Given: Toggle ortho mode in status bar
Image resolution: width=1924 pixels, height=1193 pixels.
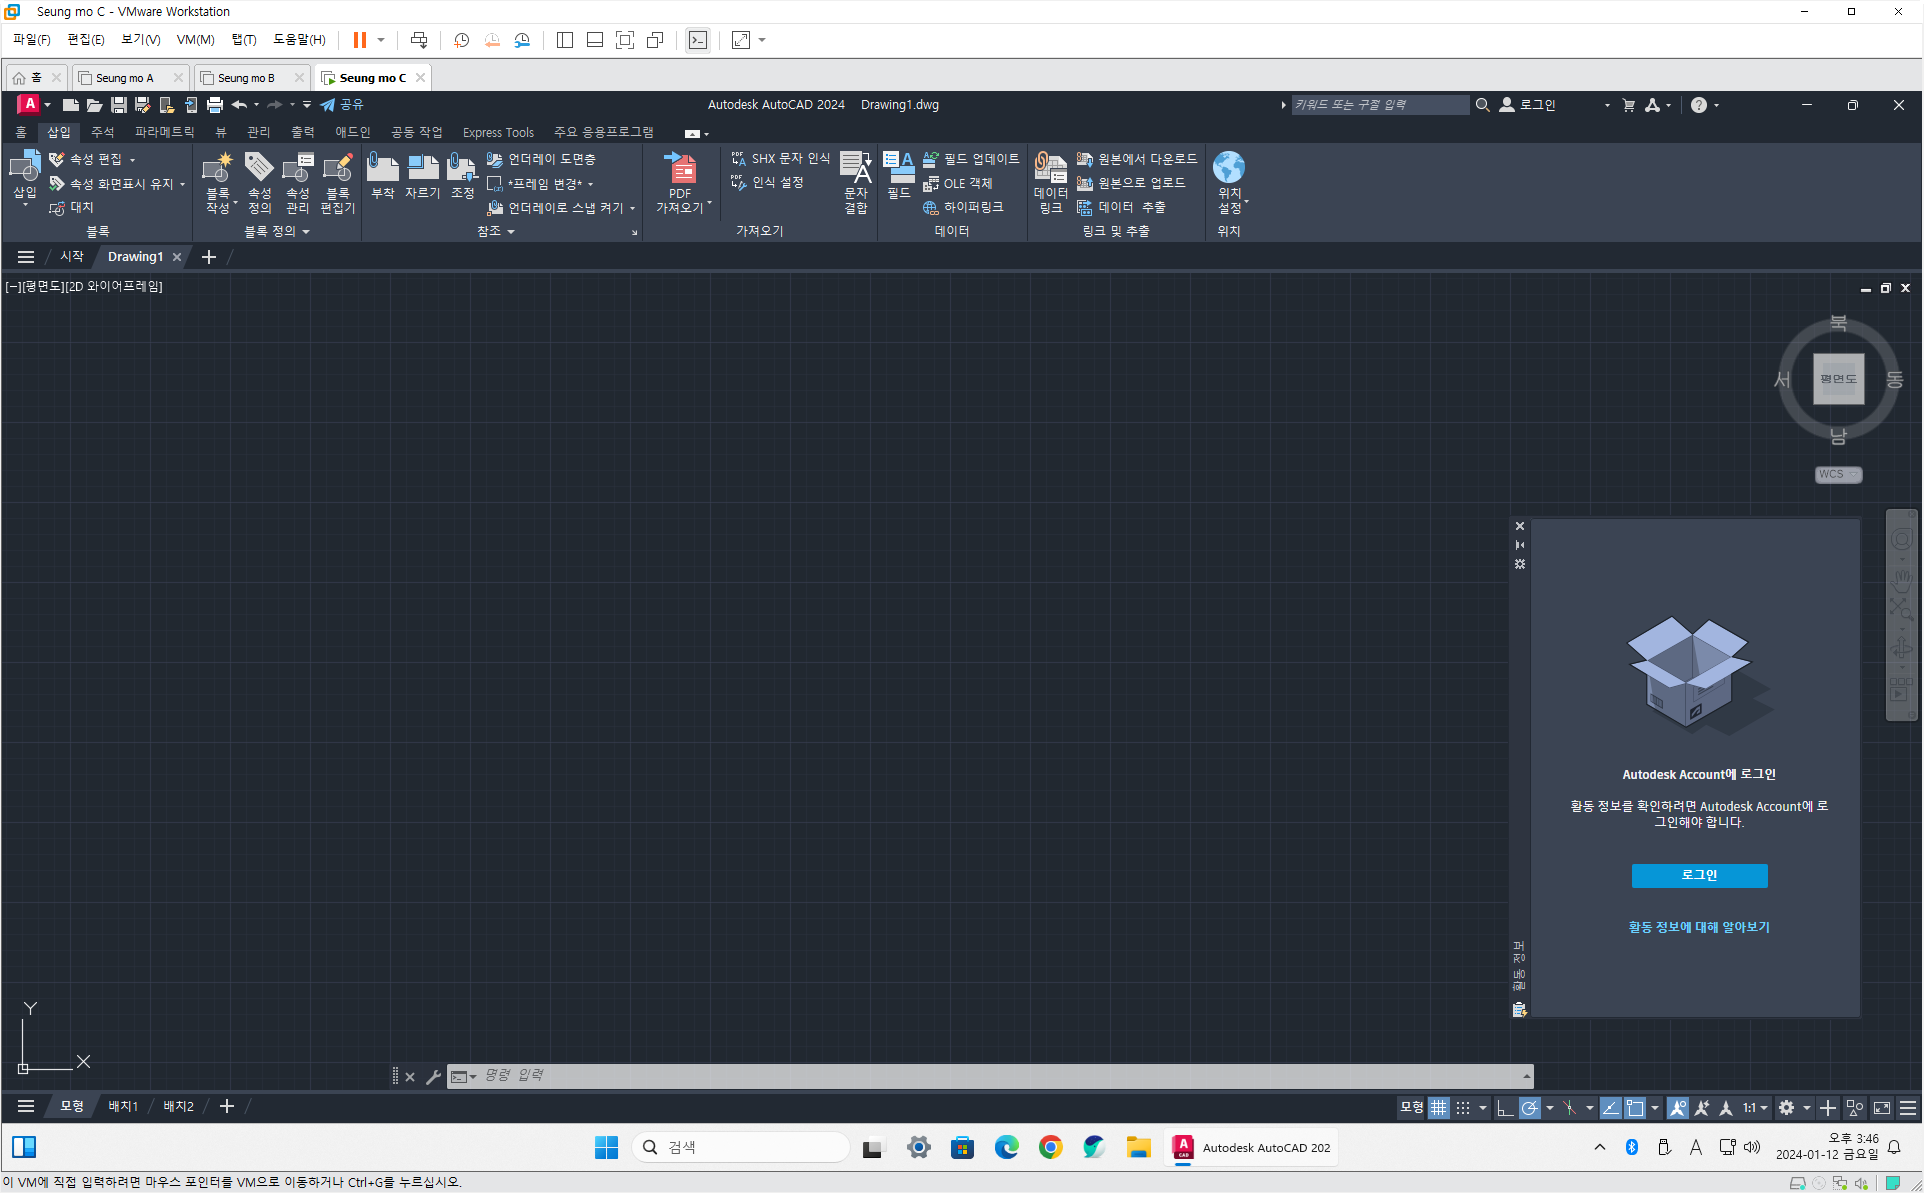Looking at the screenshot, I should click(x=1504, y=1108).
